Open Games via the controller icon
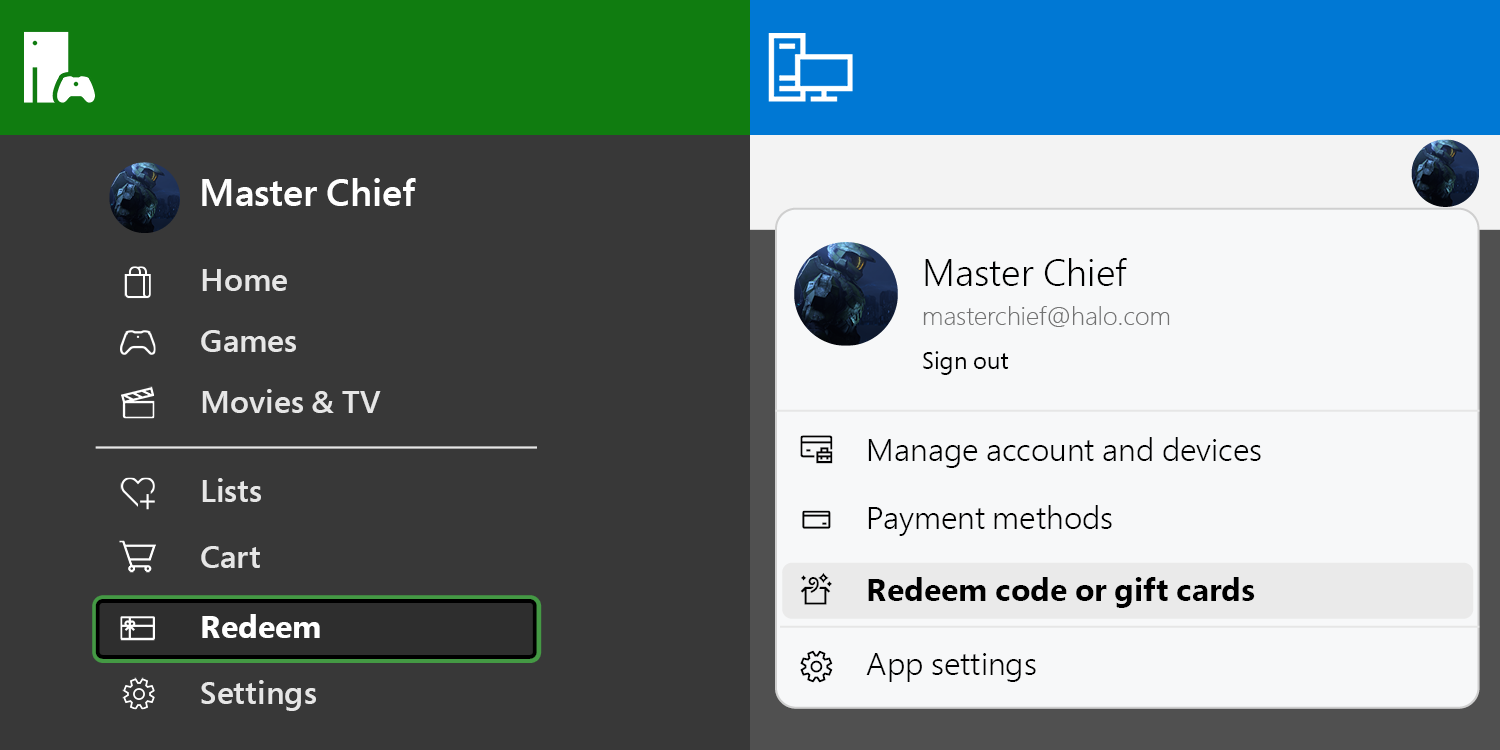The width and height of the screenshot is (1500, 750). pos(137,343)
